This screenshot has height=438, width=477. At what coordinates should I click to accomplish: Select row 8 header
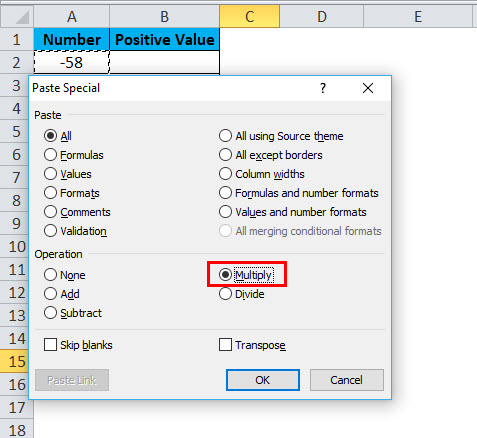coord(15,201)
